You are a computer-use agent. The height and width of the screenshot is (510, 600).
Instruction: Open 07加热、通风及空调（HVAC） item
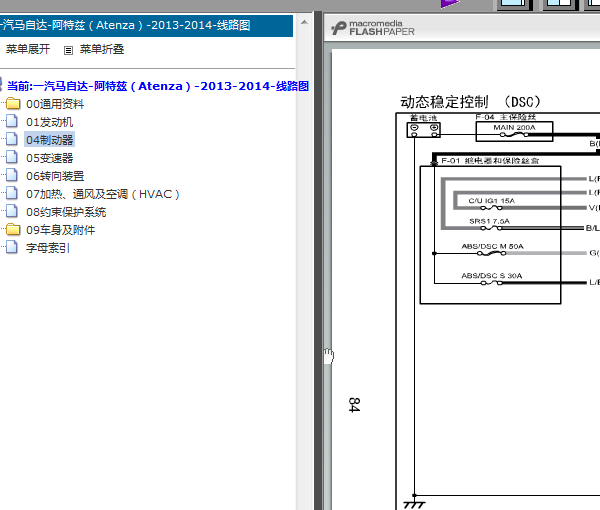103,194
